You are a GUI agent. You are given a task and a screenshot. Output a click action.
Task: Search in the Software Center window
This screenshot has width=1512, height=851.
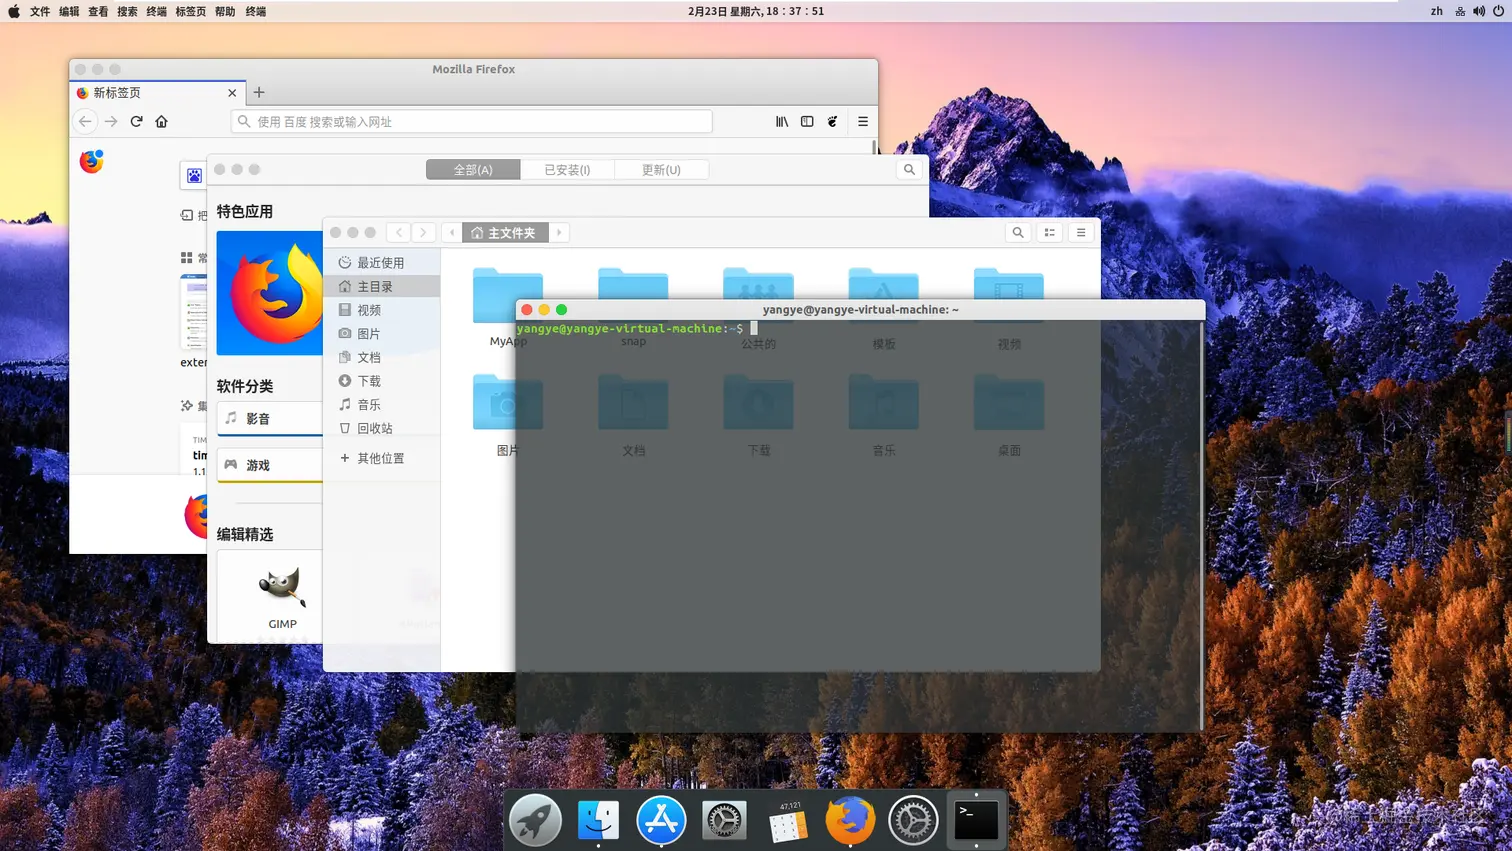[x=909, y=169]
